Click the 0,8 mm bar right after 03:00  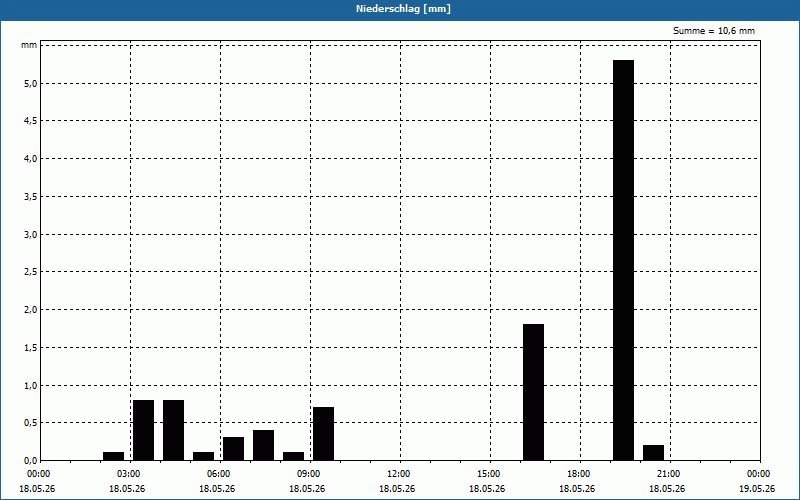pos(143,430)
